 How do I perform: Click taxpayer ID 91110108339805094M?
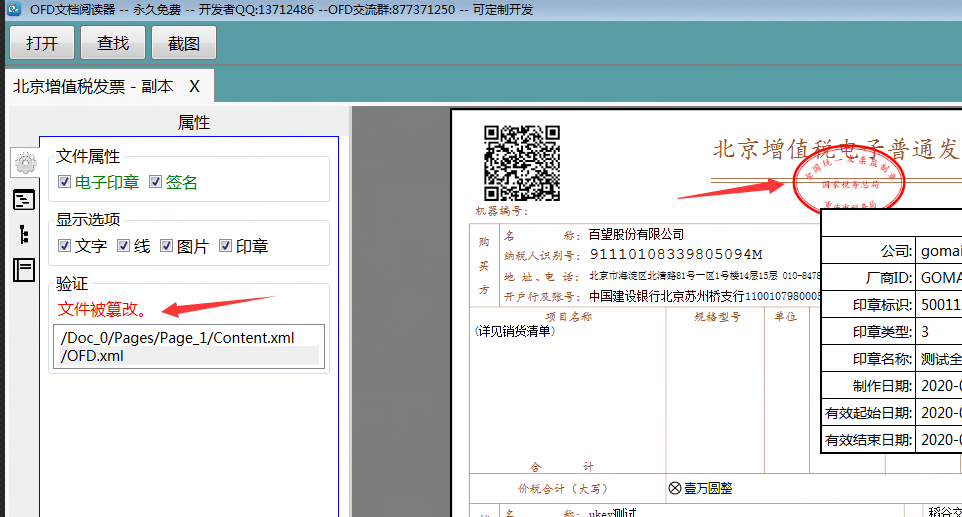[x=675, y=254]
